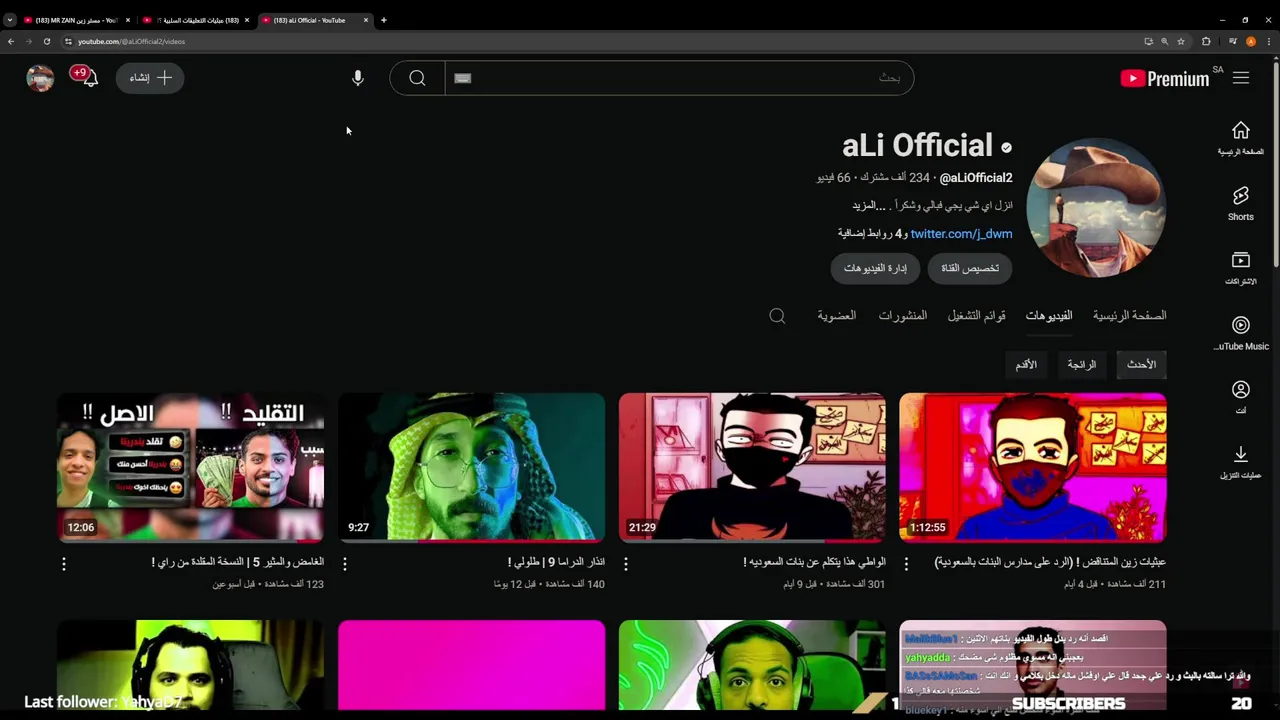This screenshot has height=720, width=1280.
Task: Click the @aLiOfficial2 channel handle
Action: [x=976, y=178]
